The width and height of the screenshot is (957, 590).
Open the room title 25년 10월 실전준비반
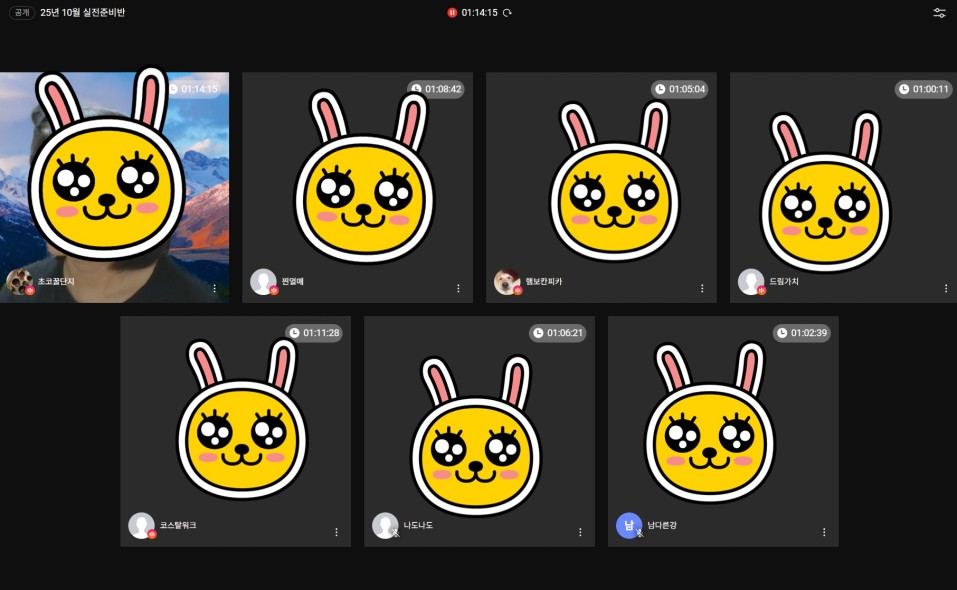tap(83, 13)
